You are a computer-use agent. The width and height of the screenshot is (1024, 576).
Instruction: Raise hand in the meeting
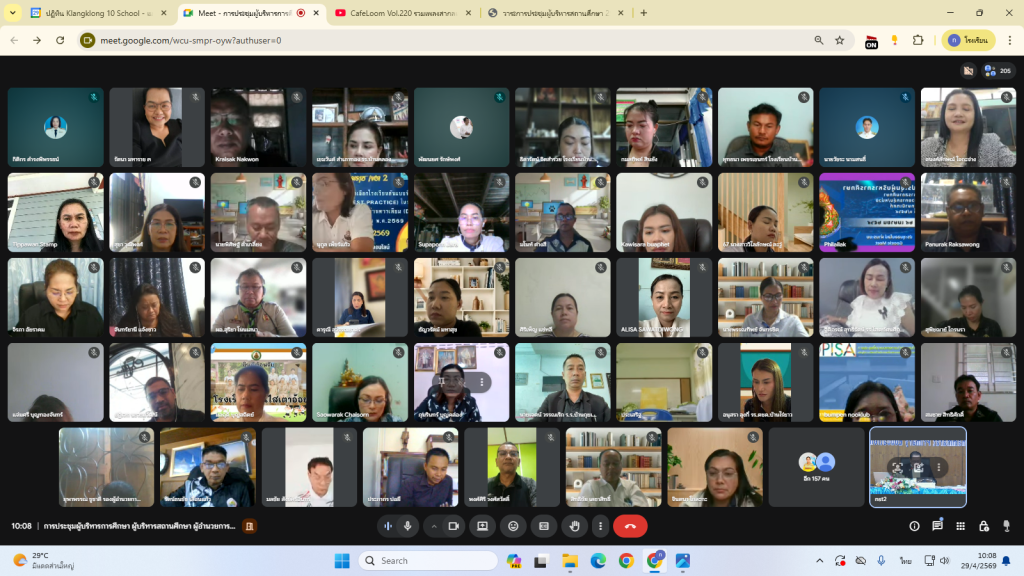coord(574,526)
